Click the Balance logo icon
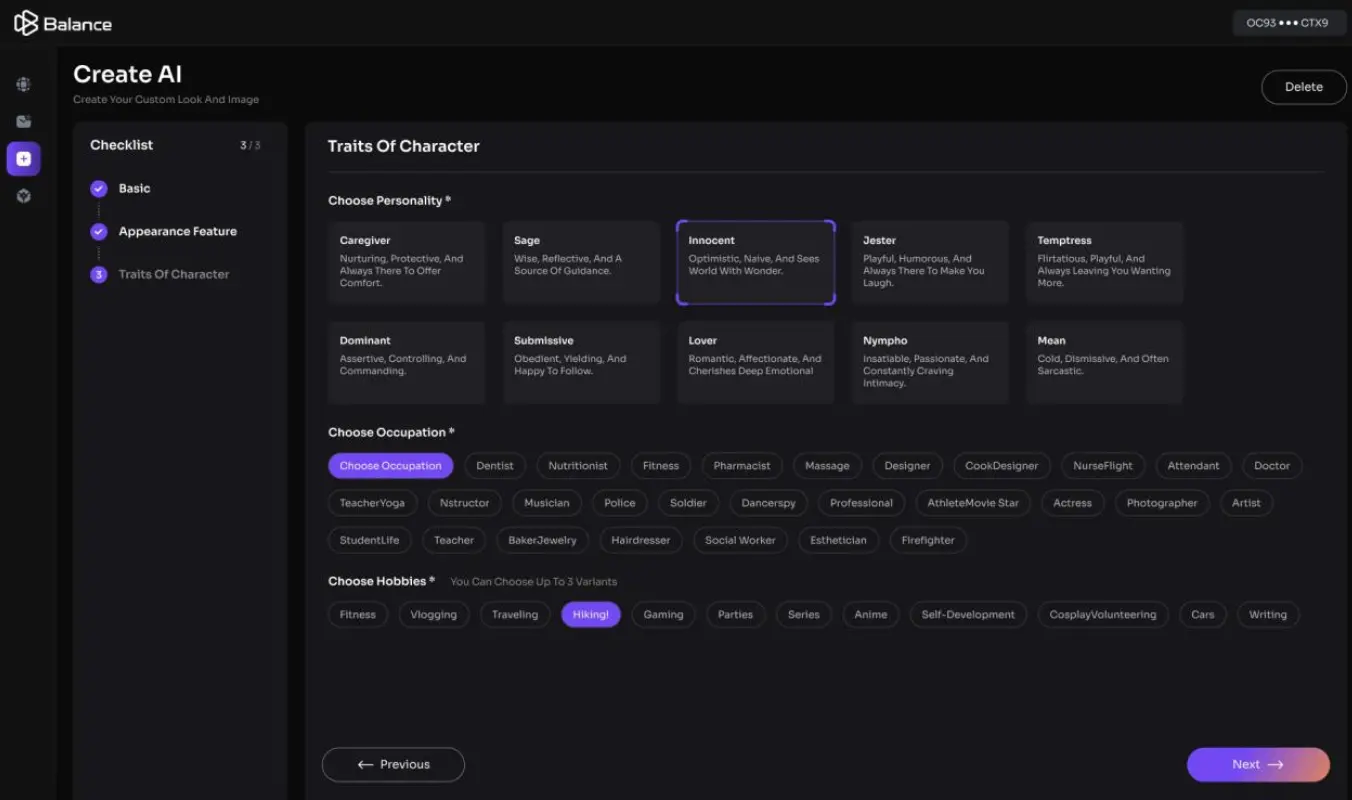The height and width of the screenshot is (800, 1352). tap(25, 21)
